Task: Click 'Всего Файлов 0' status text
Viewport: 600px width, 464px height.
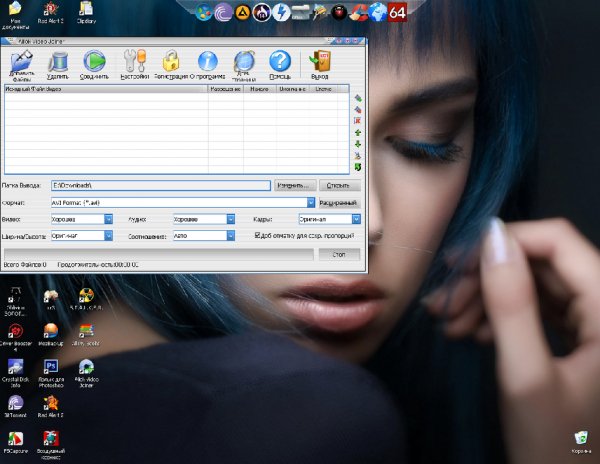Action: [x=24, y=265]
